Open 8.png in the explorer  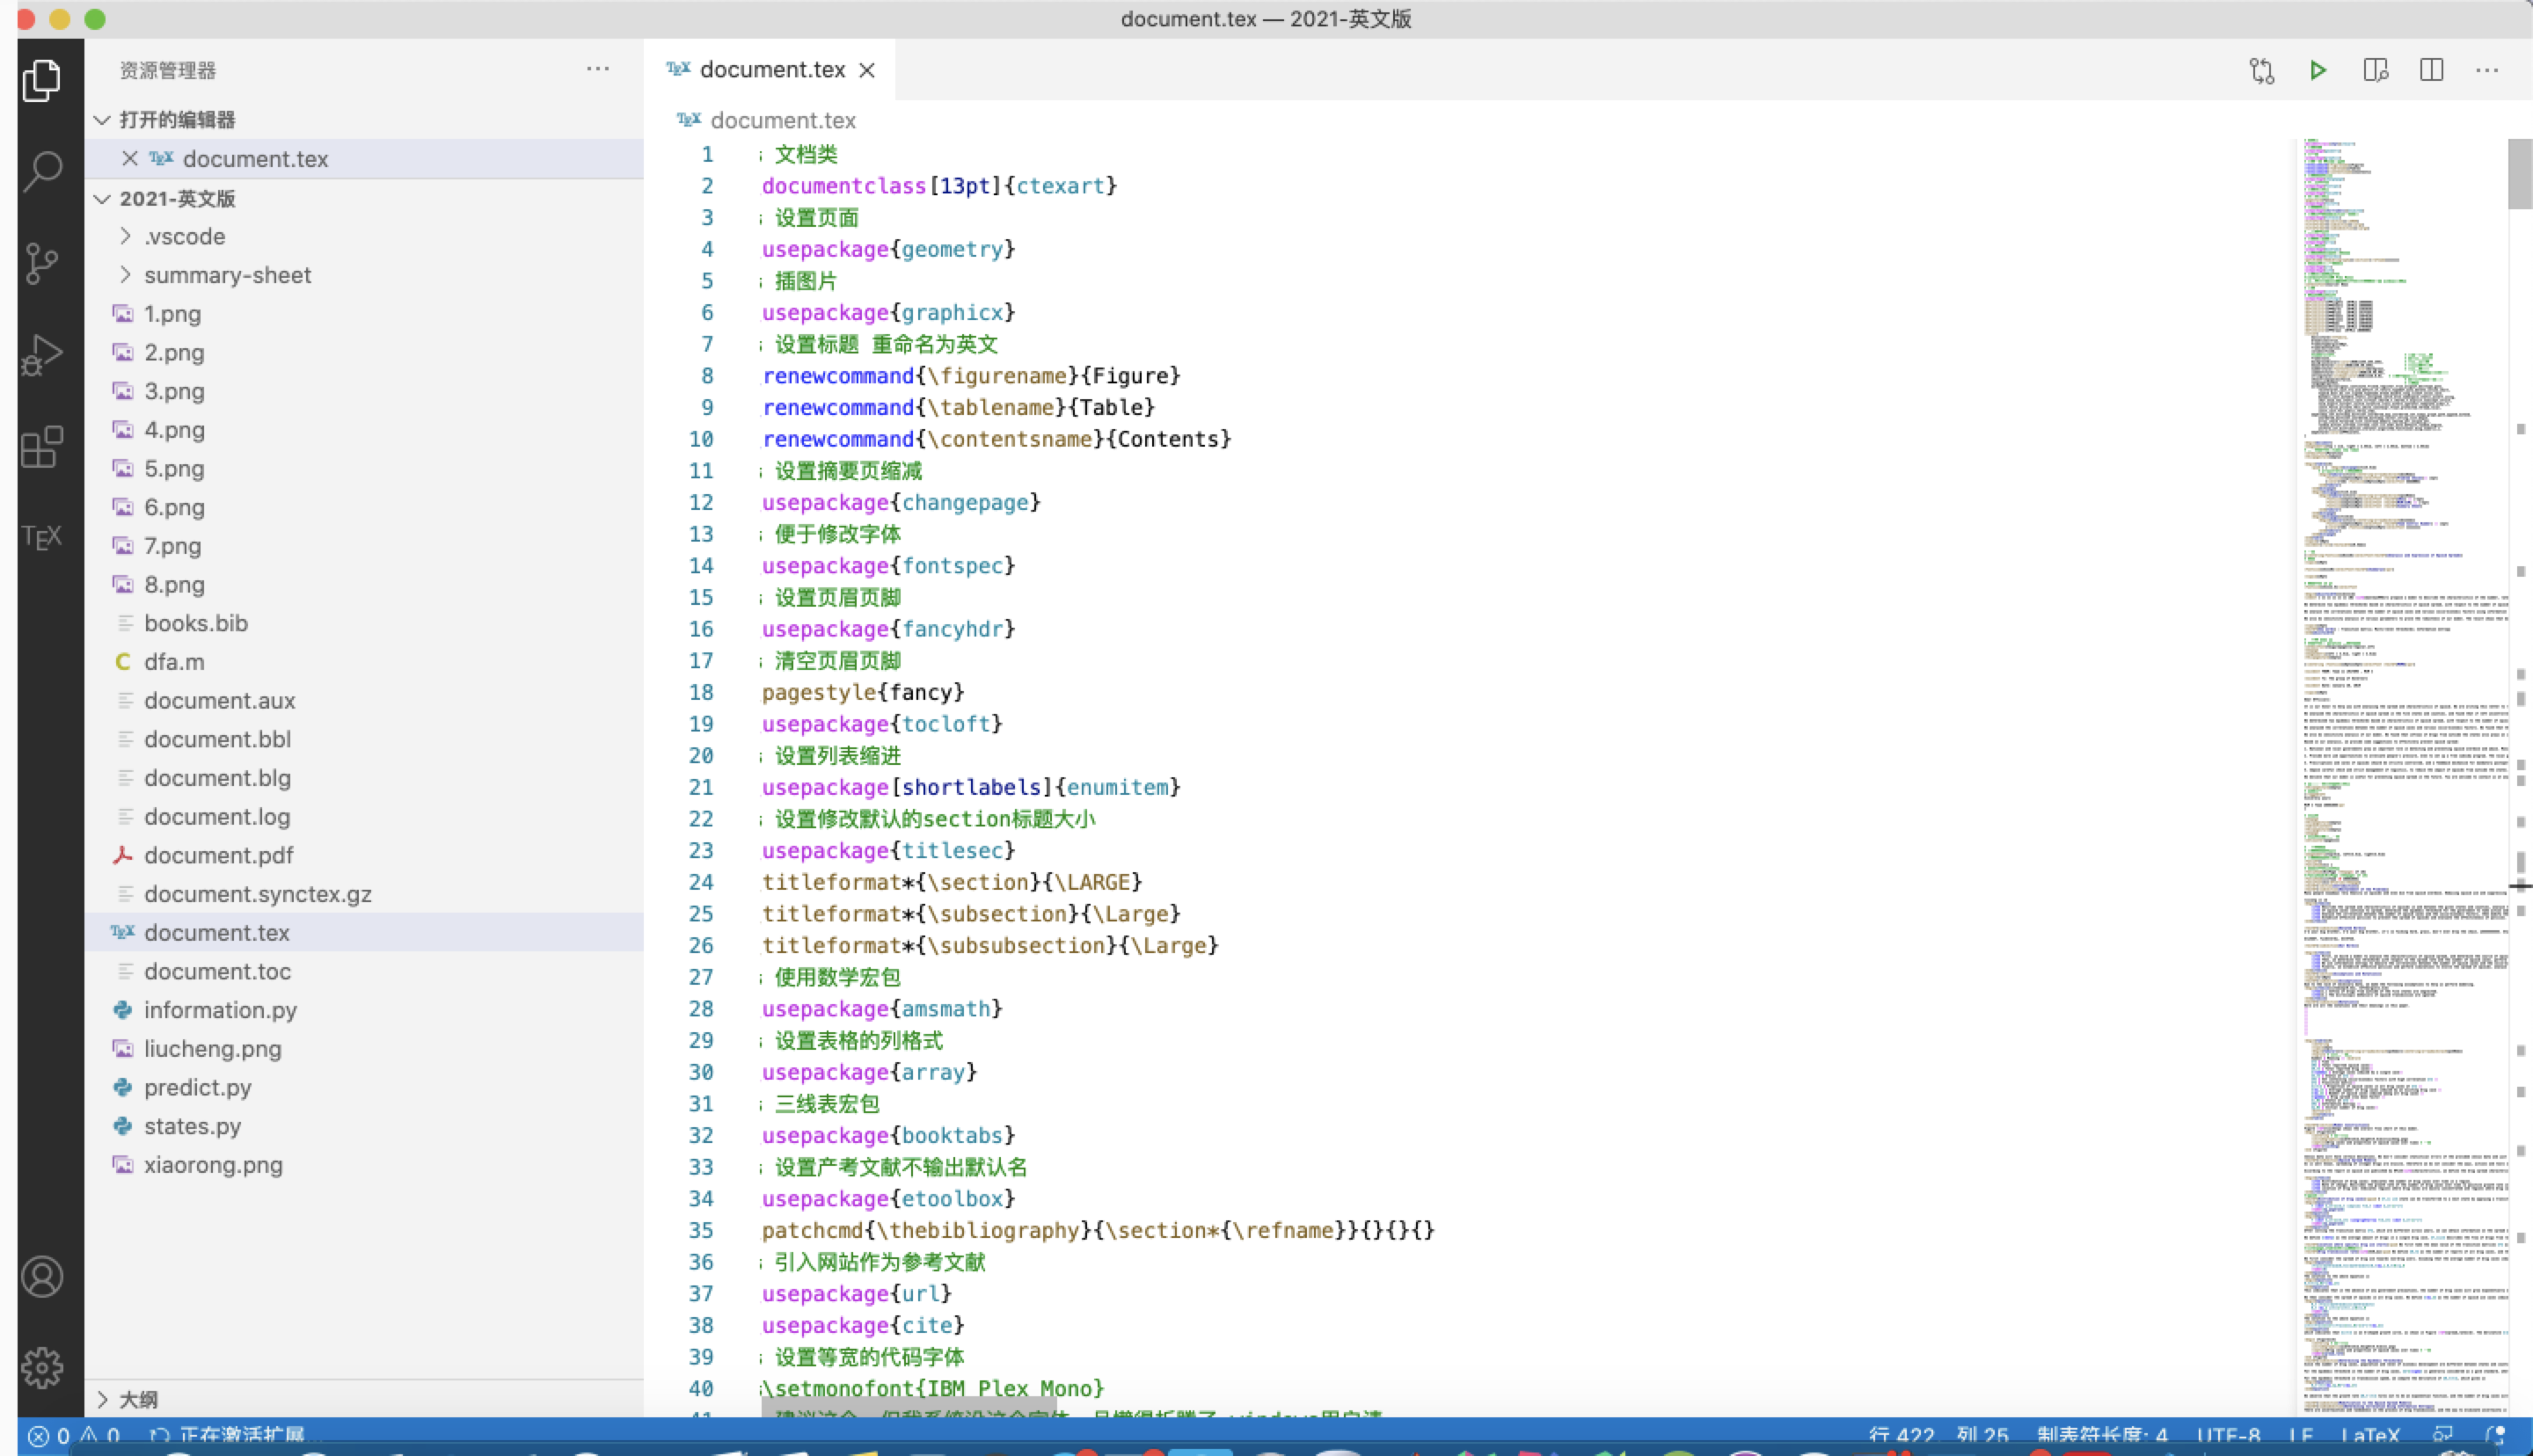click(x=364, y=584)
